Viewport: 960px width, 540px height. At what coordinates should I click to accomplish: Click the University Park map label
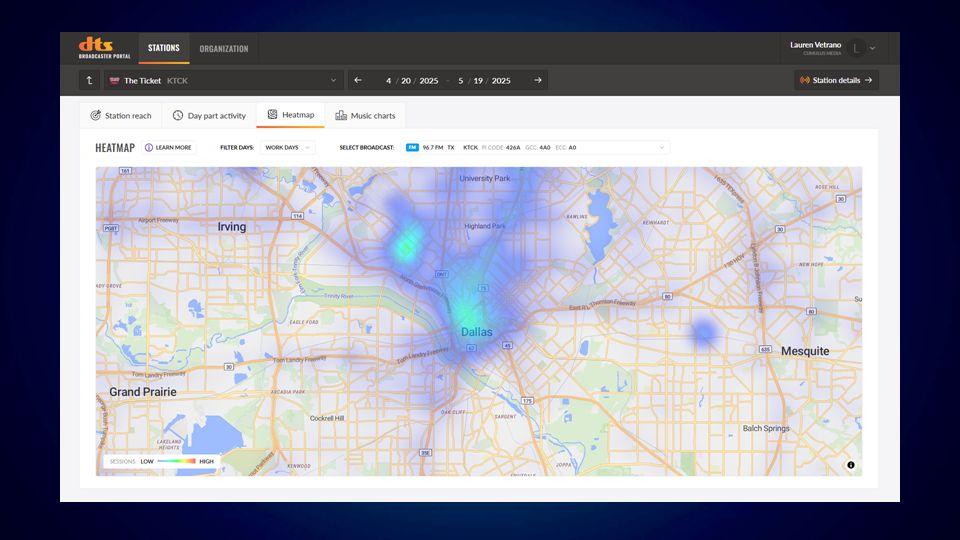[484, 178]
